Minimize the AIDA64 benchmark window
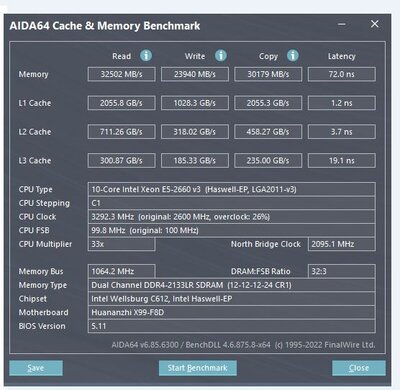400x390 pixels. (342, 24)
